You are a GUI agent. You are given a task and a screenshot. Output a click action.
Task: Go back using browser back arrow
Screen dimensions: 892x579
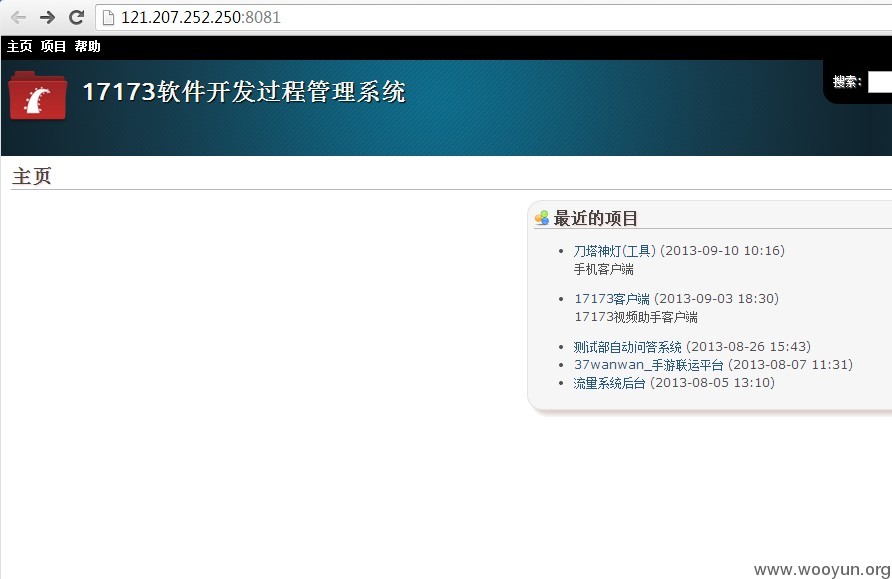(18, 18)
